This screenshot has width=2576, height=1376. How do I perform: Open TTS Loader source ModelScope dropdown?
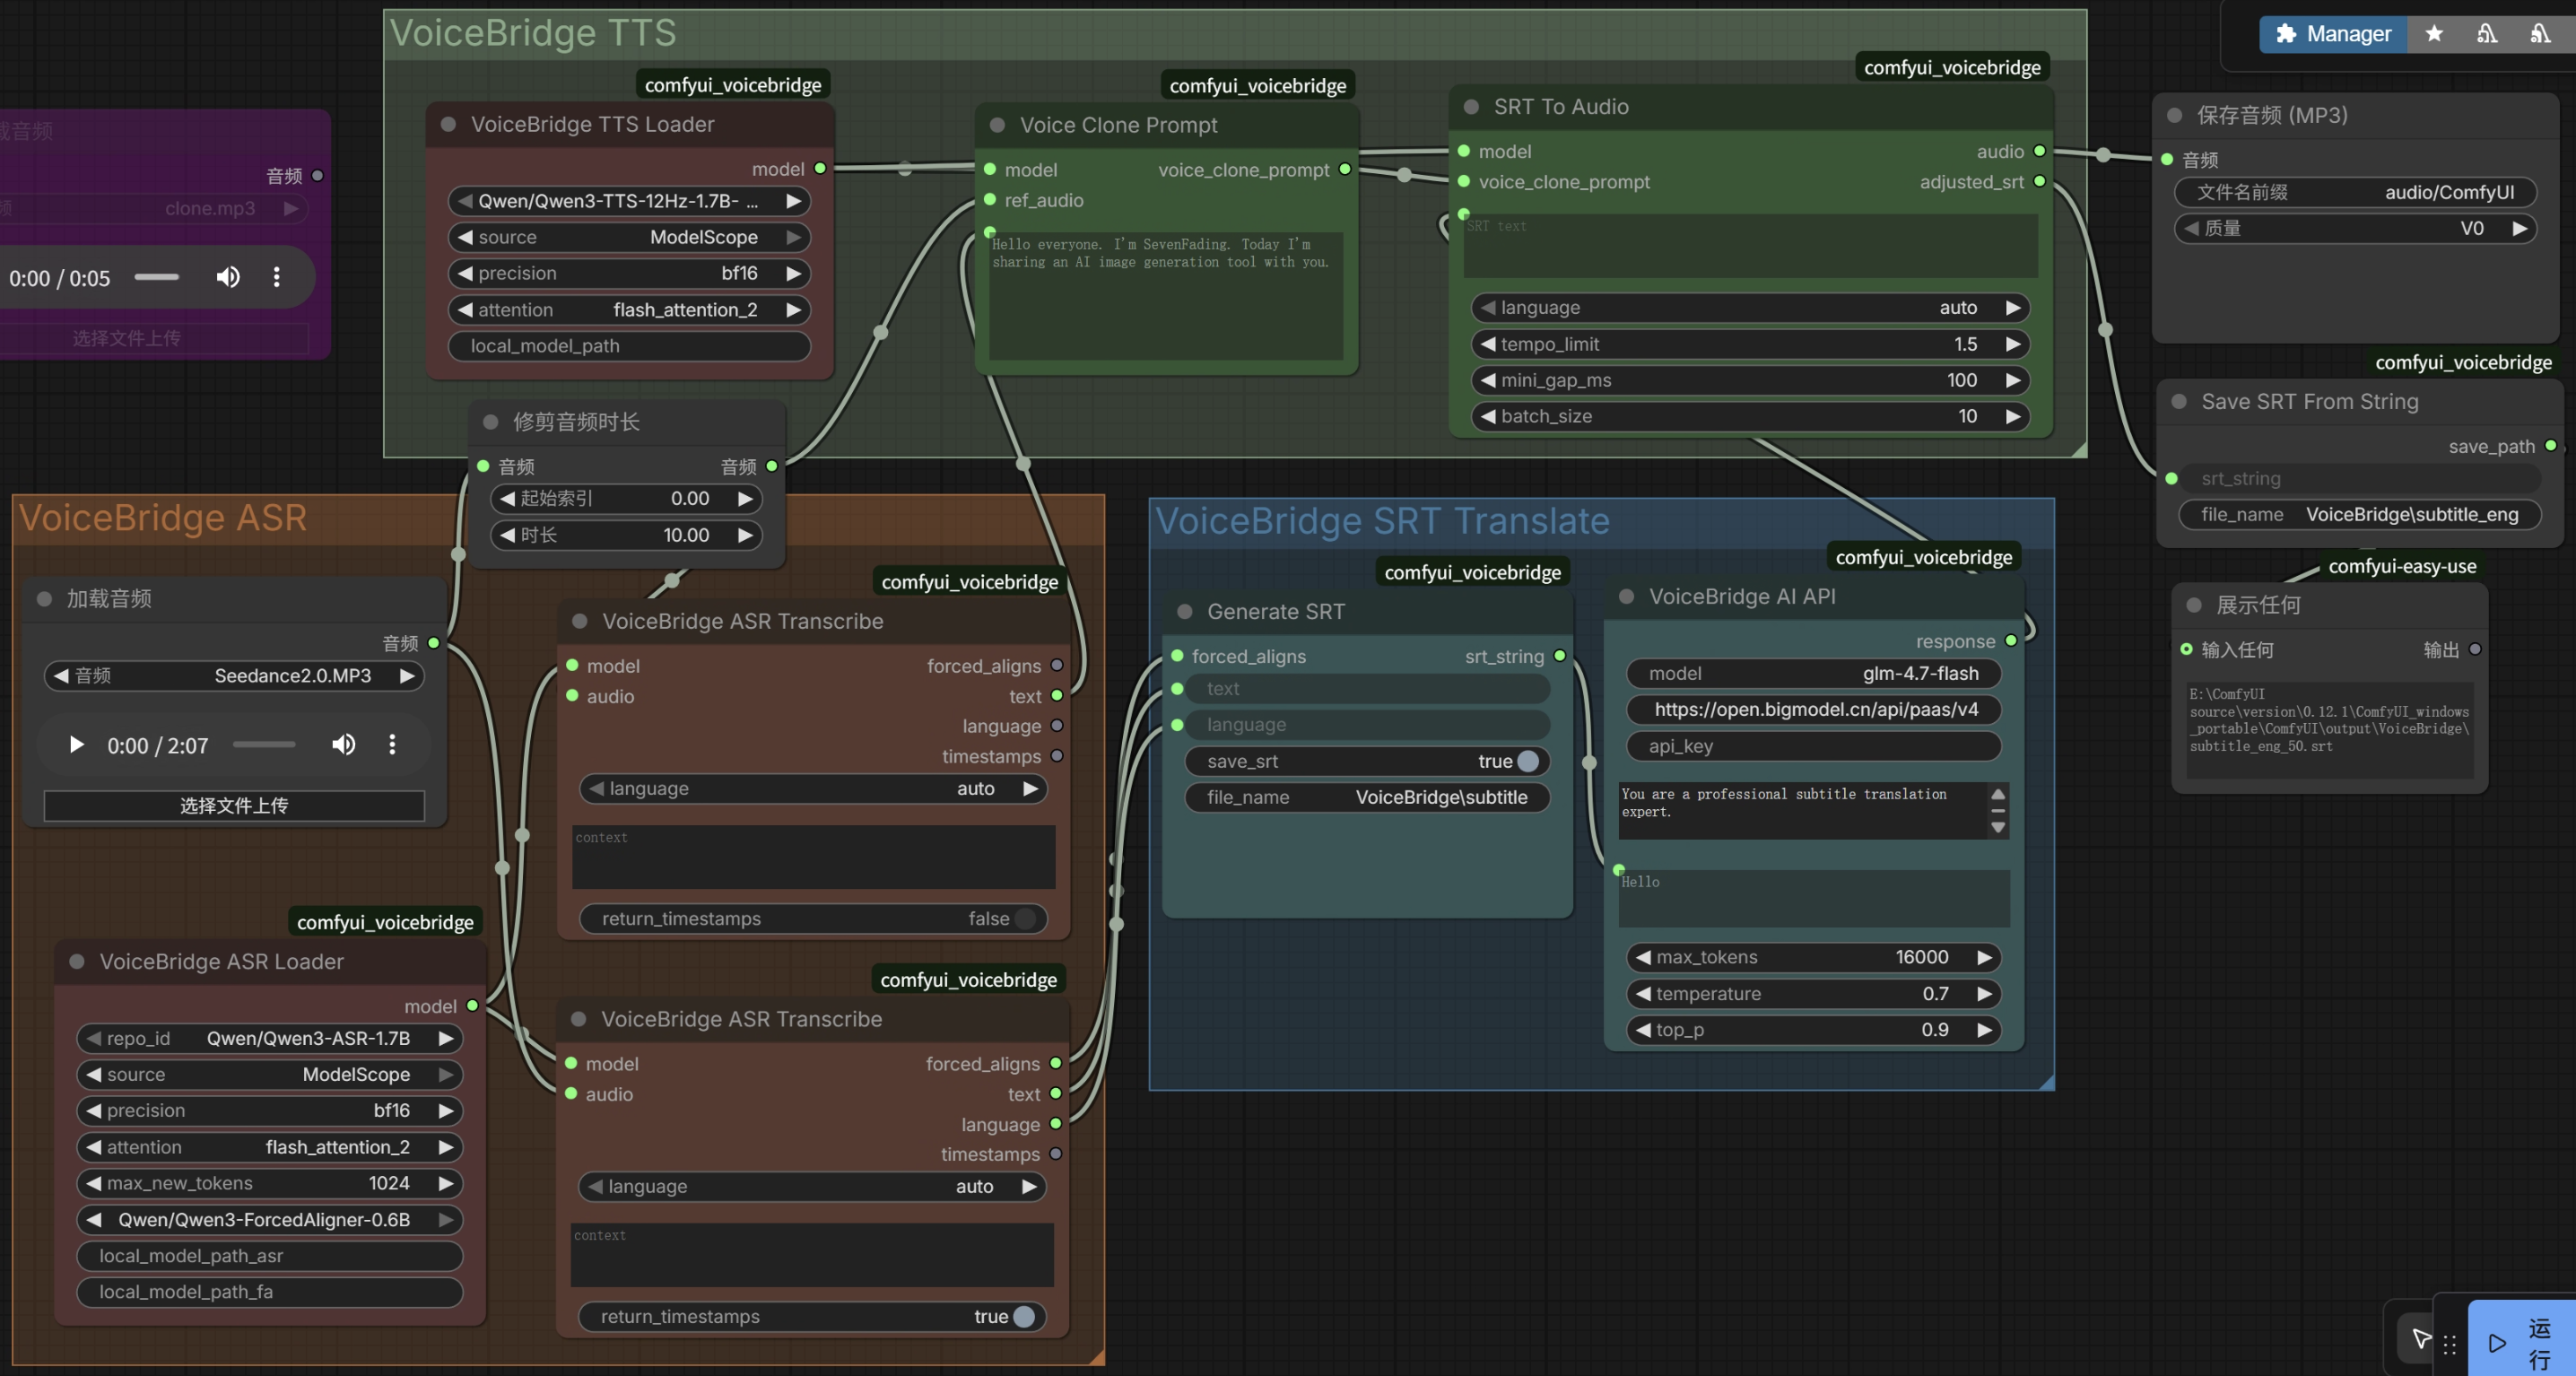click(629, 238)
